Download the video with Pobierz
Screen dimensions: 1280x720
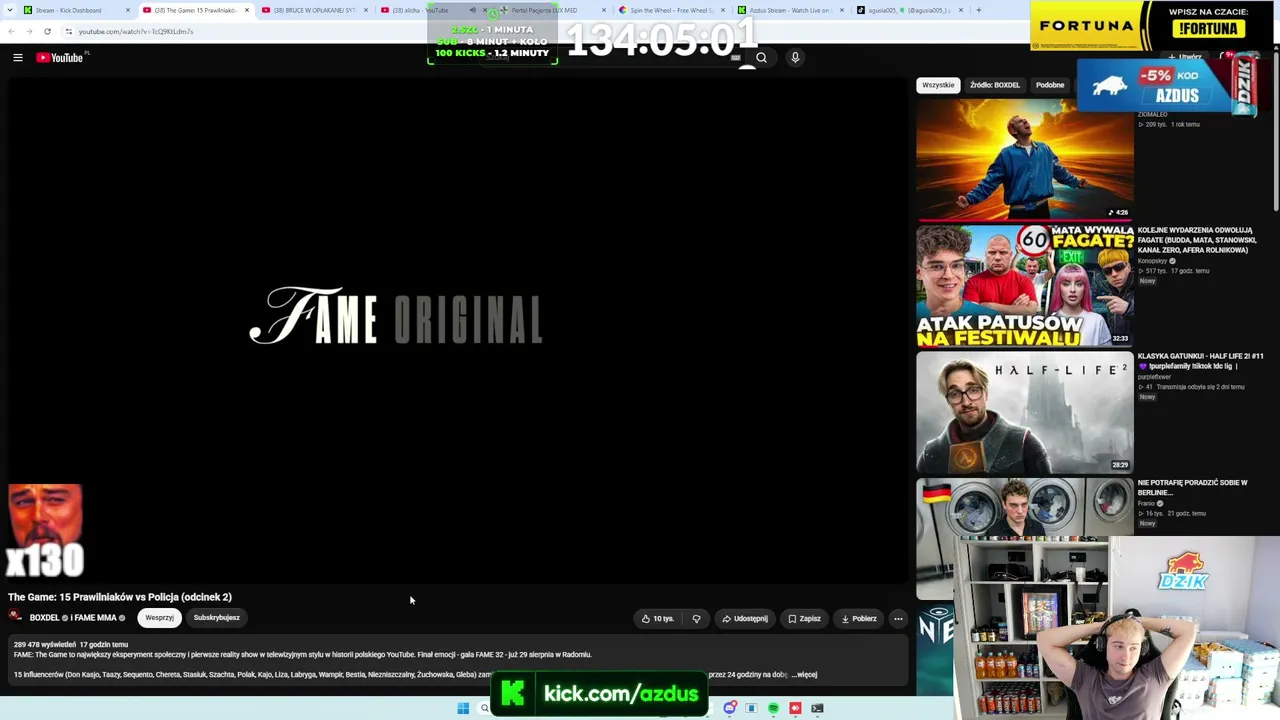(859, 618)
